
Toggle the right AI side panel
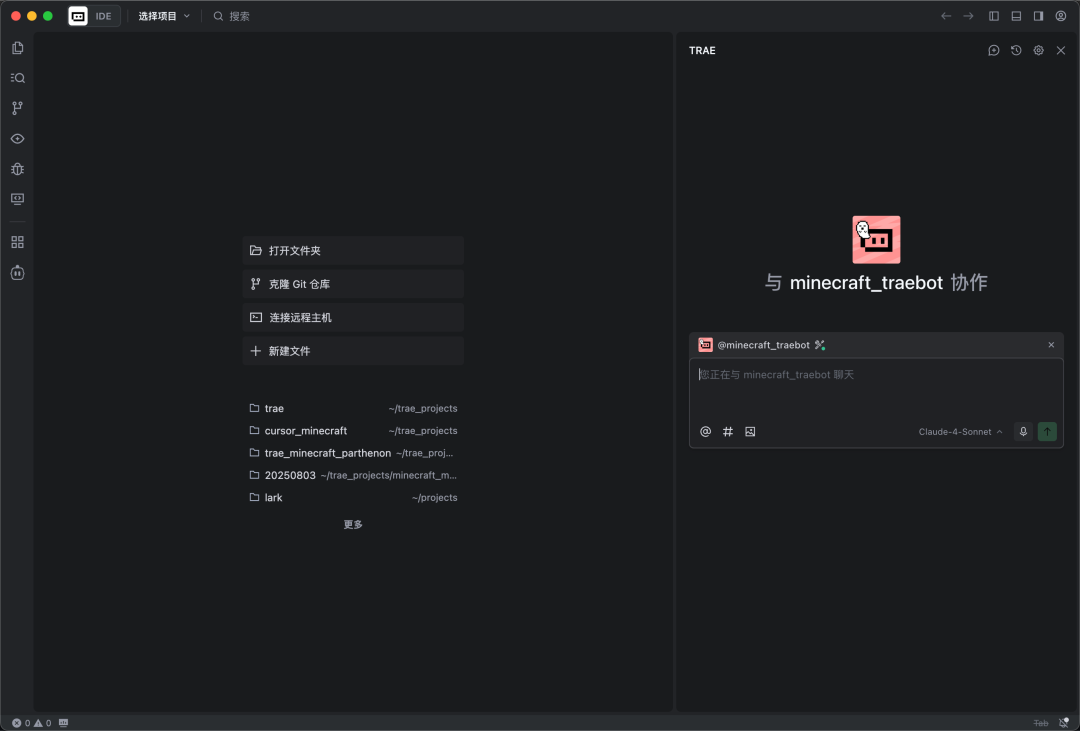pos(1038,16)
